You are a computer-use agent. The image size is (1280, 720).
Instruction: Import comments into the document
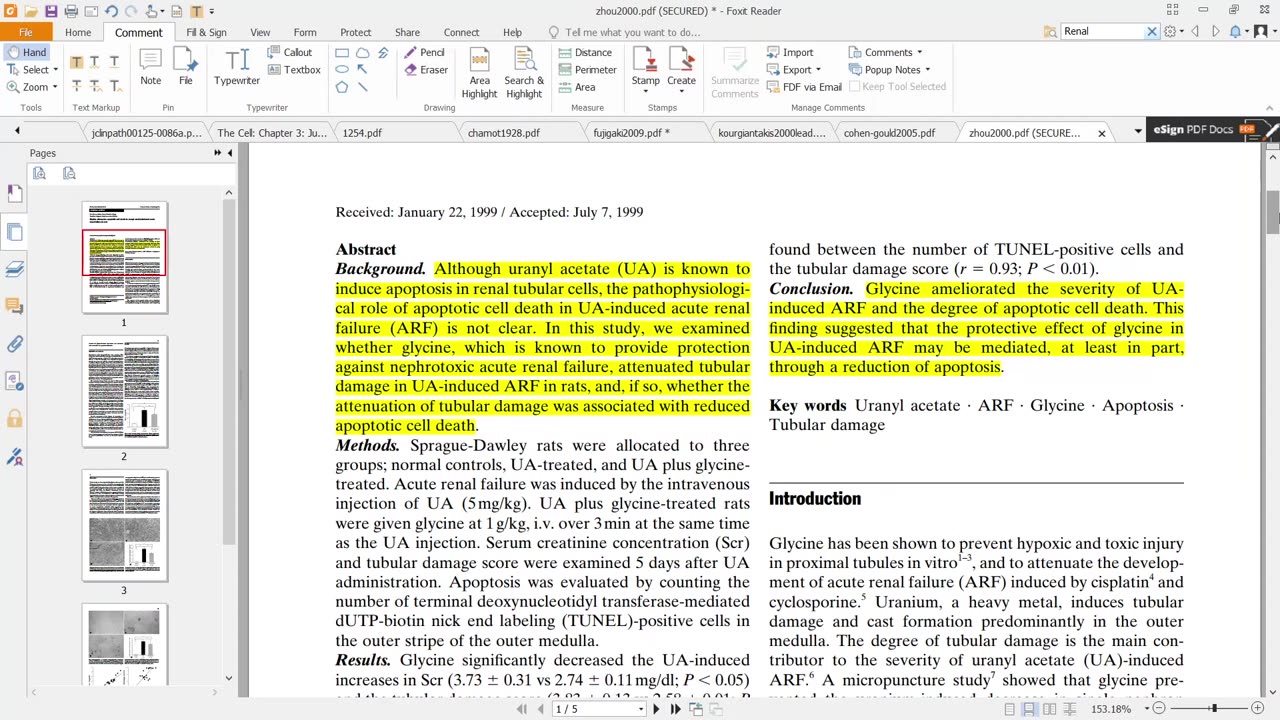point(790,52)
